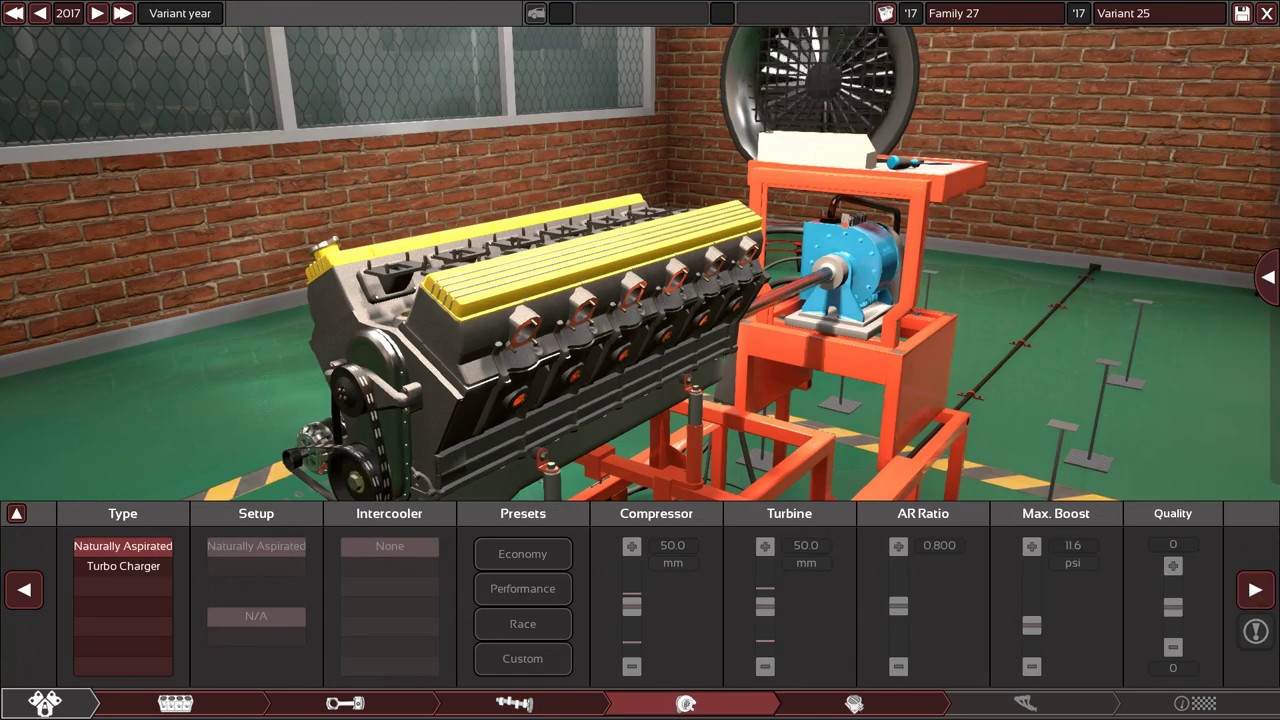
Task: Save the engine with the floppy disk icon
Action: coord(1242,13)
